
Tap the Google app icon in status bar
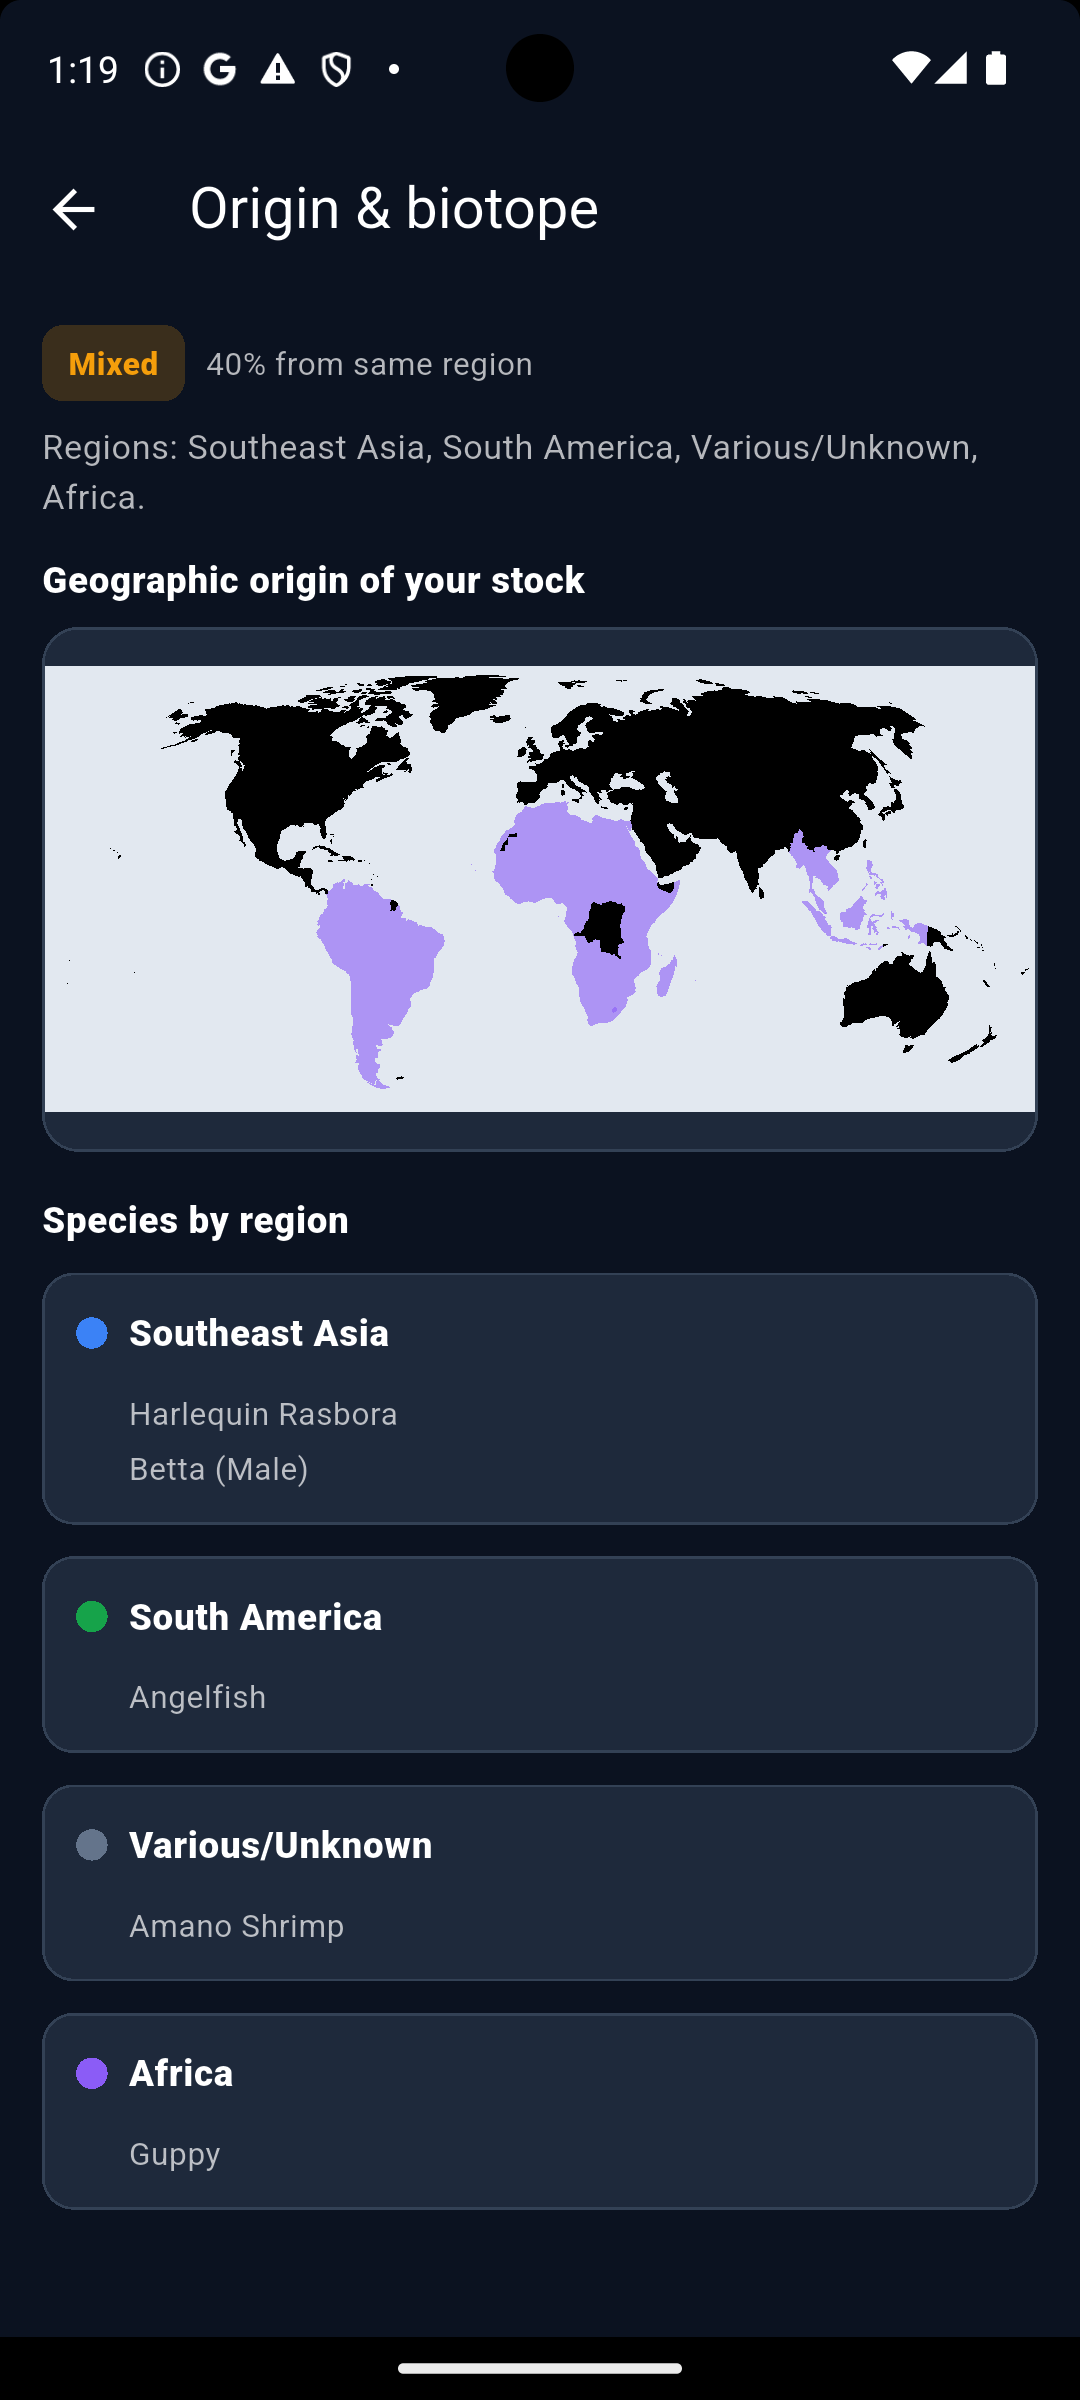click(219, 67)
